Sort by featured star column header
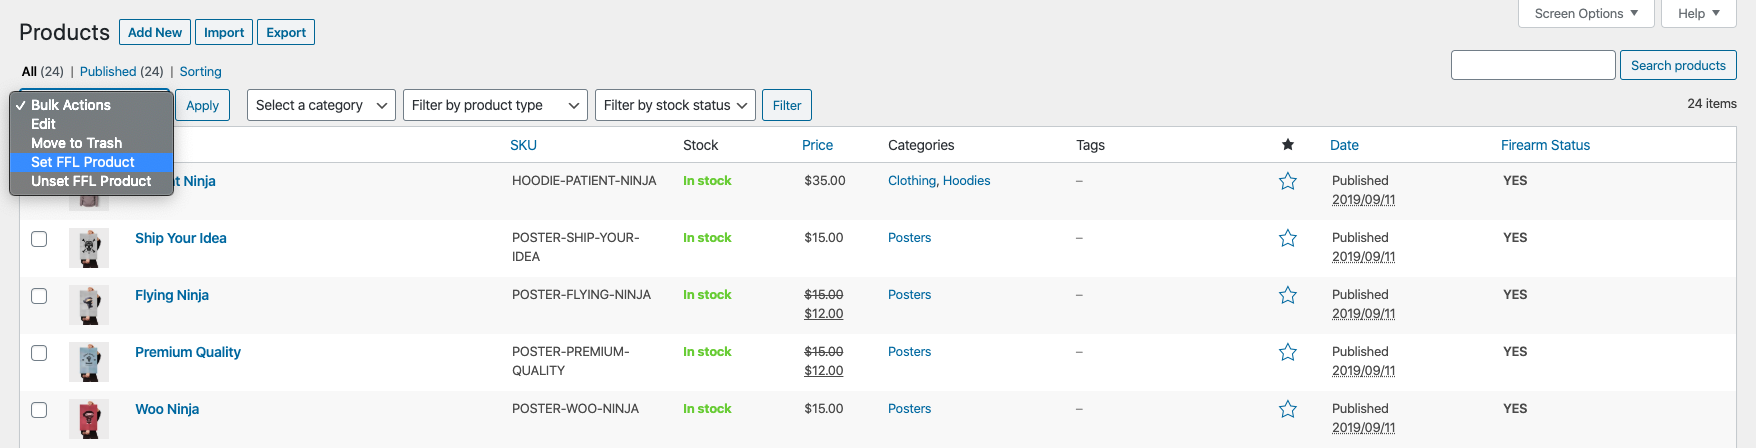1756x448 pixels. click(x=1288, y=145)
